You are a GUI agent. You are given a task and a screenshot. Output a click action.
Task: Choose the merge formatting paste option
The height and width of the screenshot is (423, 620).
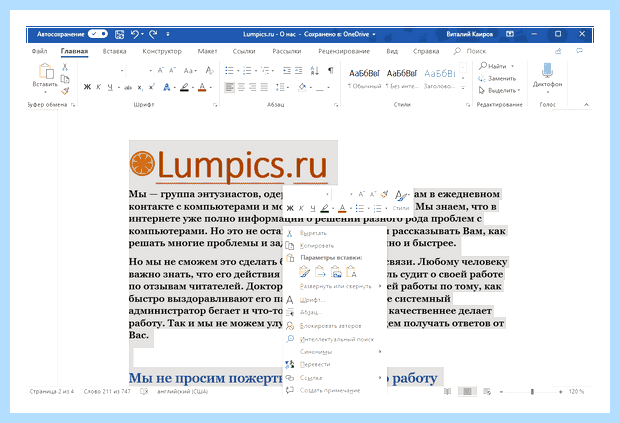click(x=320, y=272)
